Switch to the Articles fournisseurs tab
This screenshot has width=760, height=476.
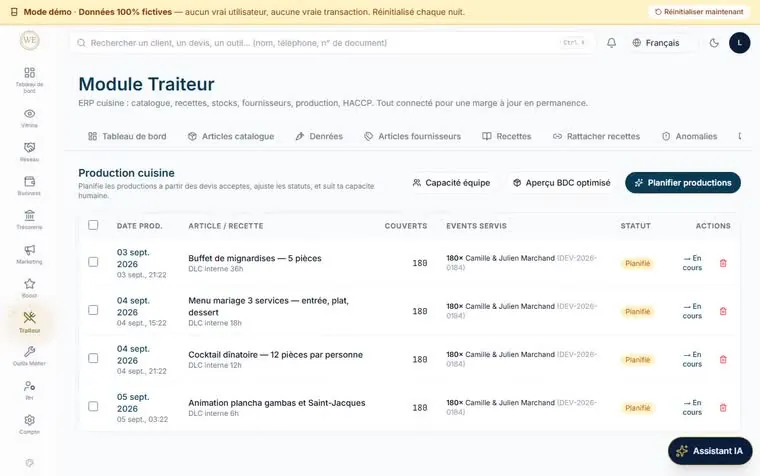pyautogui.click(x=412, y=136)
